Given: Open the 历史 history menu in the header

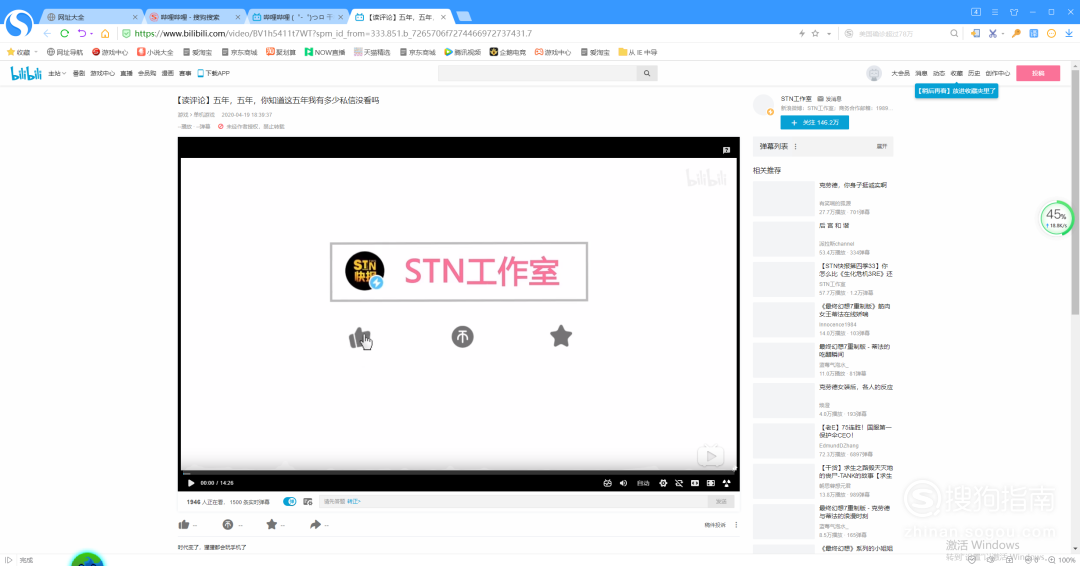Looking at the screenshot, I should coord(973,73).
